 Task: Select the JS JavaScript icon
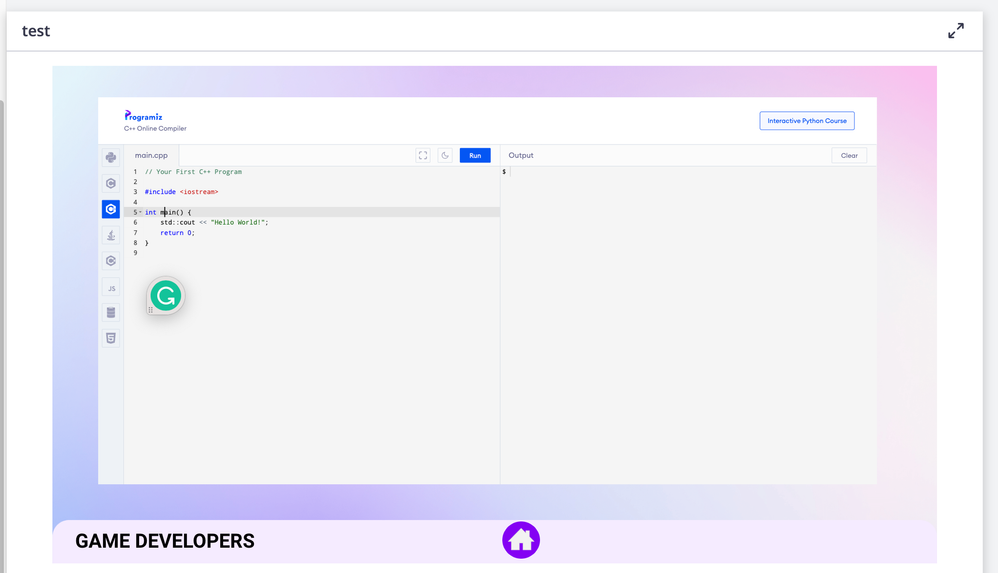click(x=111, y=288)
